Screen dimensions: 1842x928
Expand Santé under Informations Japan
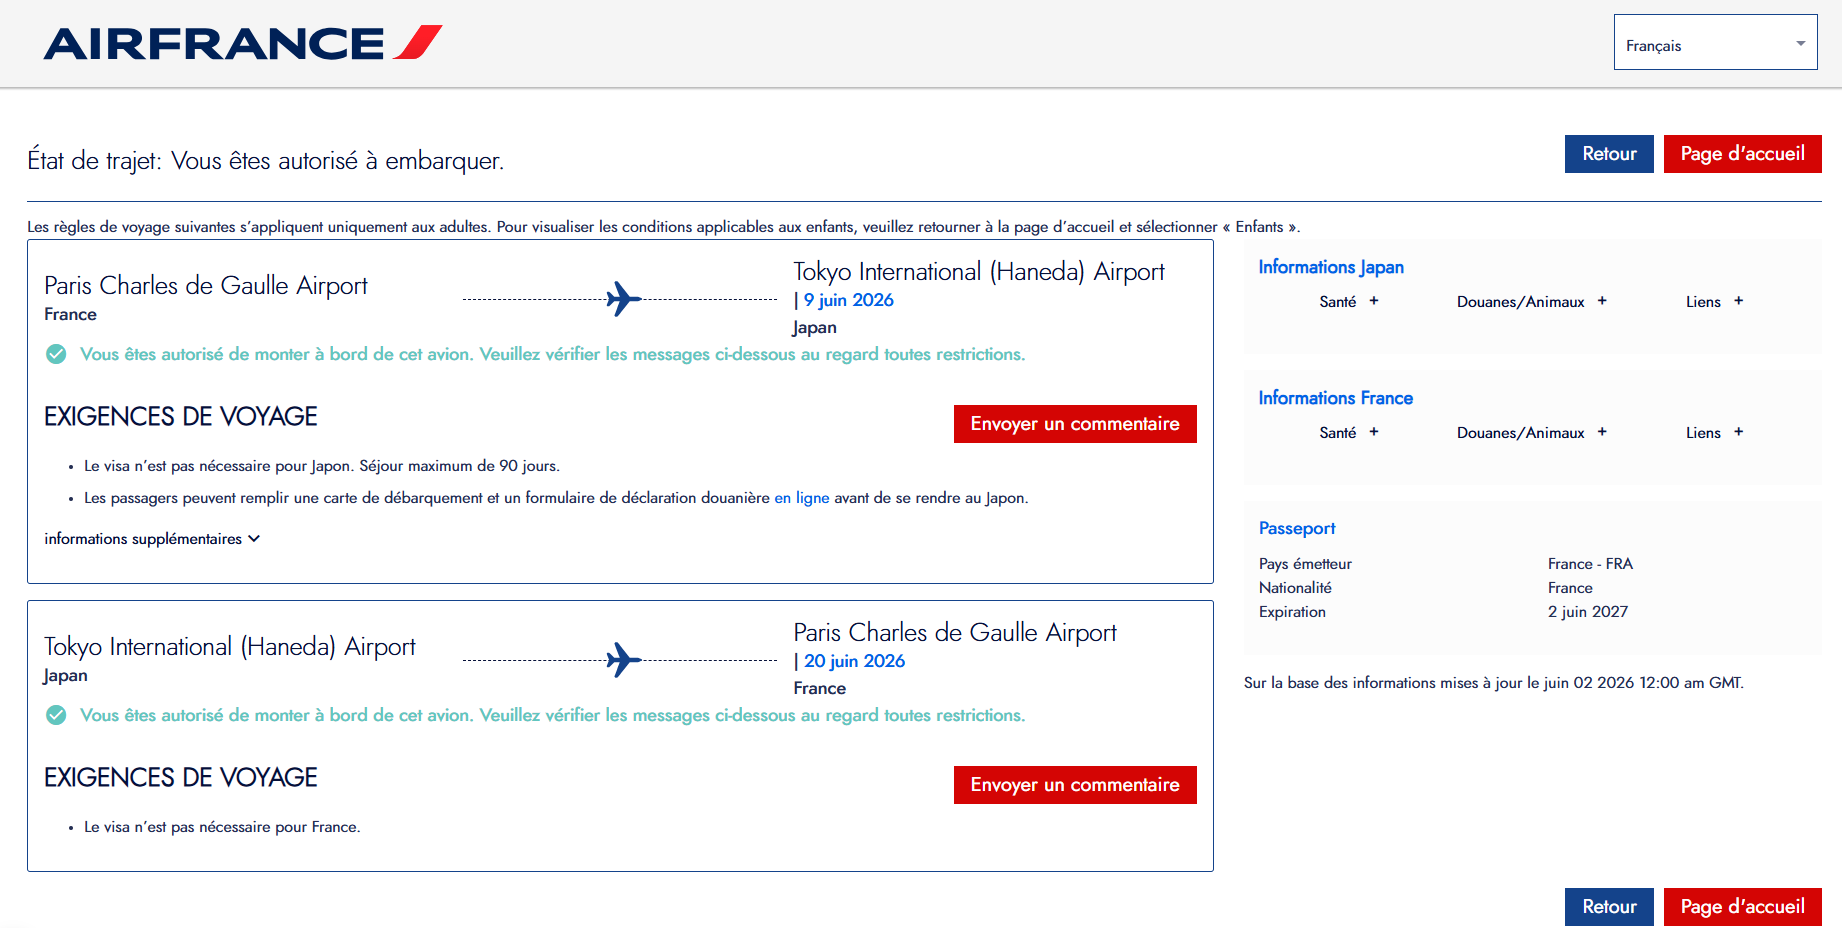click(x=1348, y=301)
